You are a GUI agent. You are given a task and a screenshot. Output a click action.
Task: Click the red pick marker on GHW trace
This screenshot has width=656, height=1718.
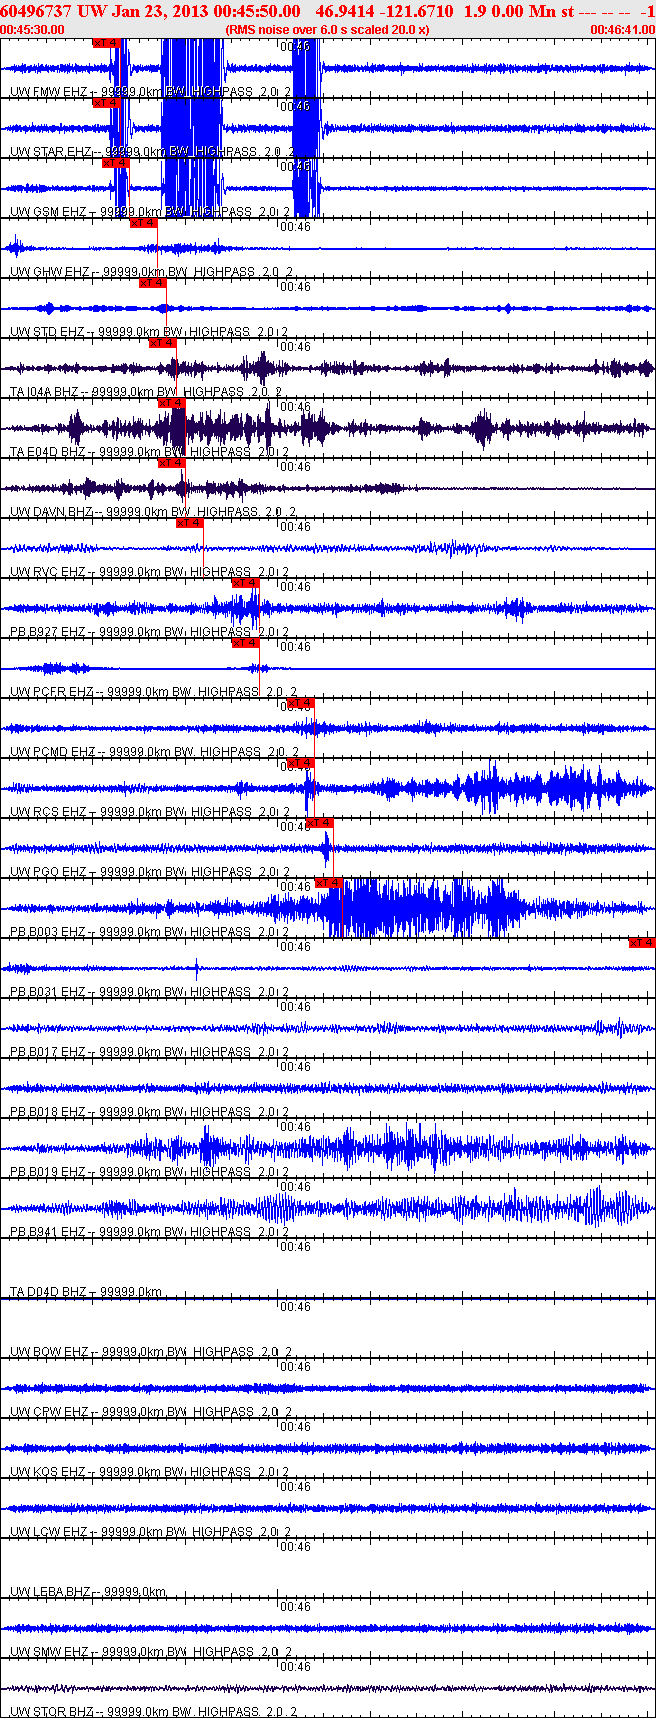(143, 222)
